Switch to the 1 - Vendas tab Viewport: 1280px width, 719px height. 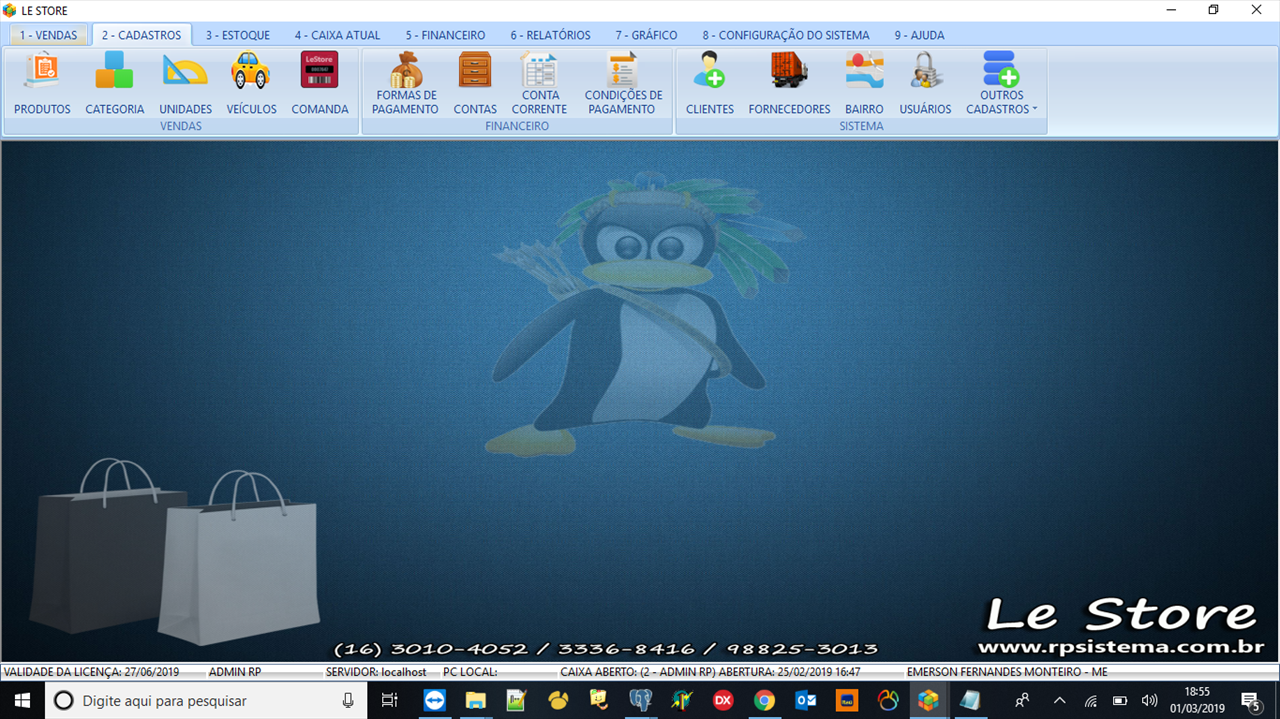click(x=48, y=35)
